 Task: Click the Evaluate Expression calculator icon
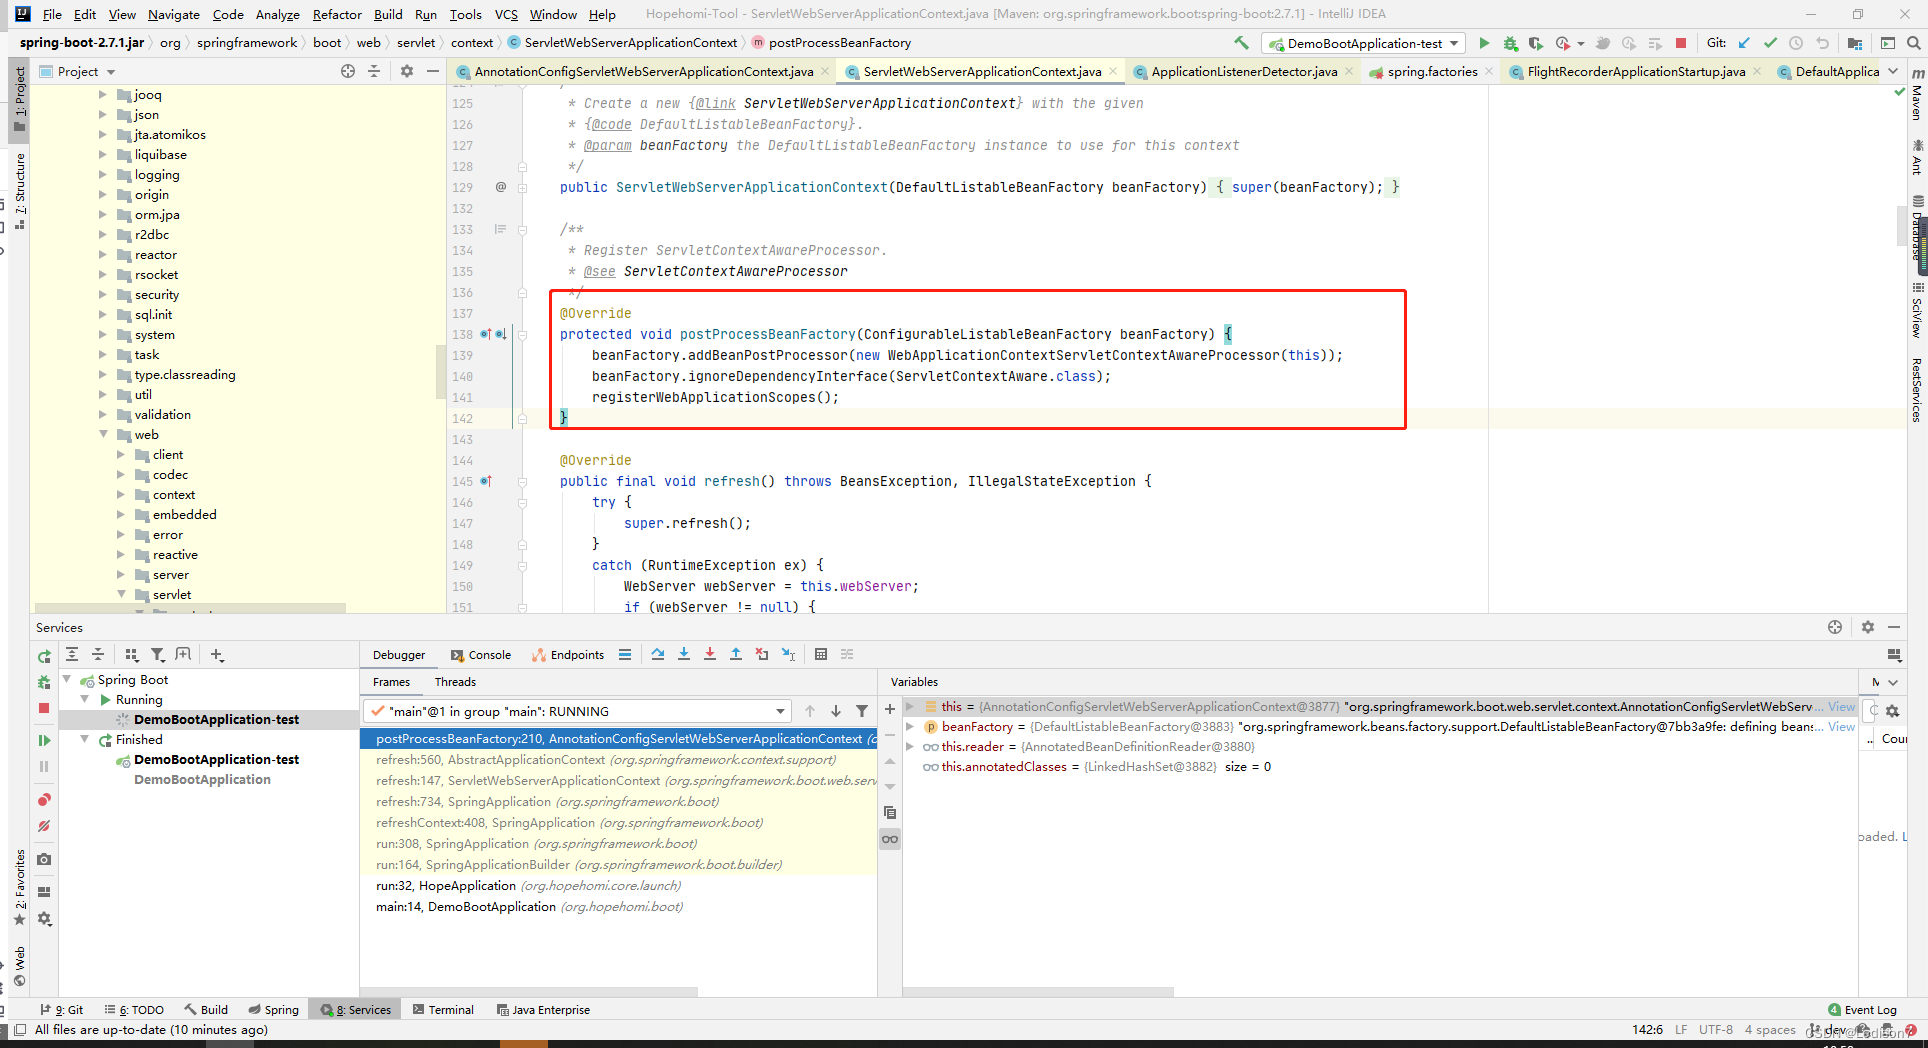click(821, 654)
